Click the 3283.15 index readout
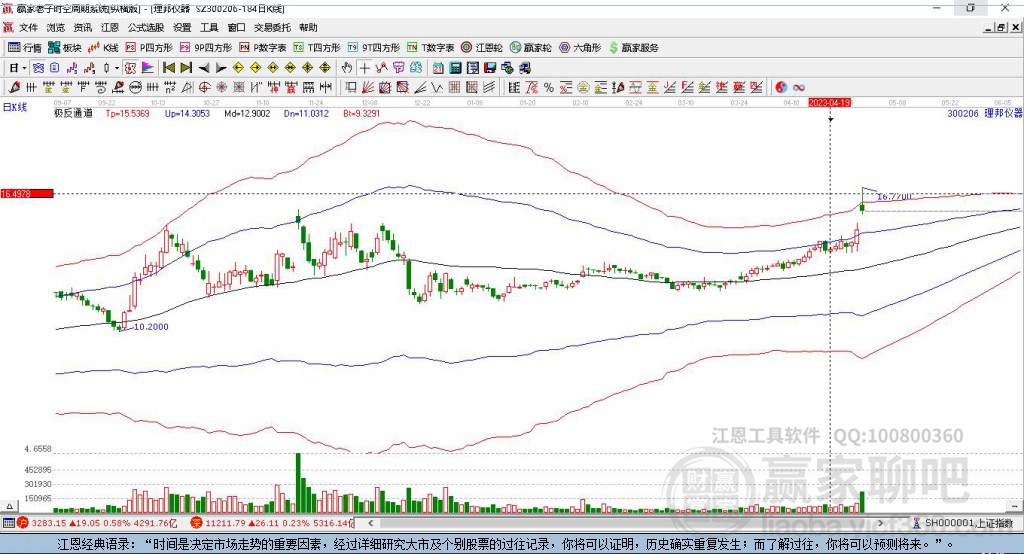This screenshot has width=1024, height=554. tap(49, 523)
